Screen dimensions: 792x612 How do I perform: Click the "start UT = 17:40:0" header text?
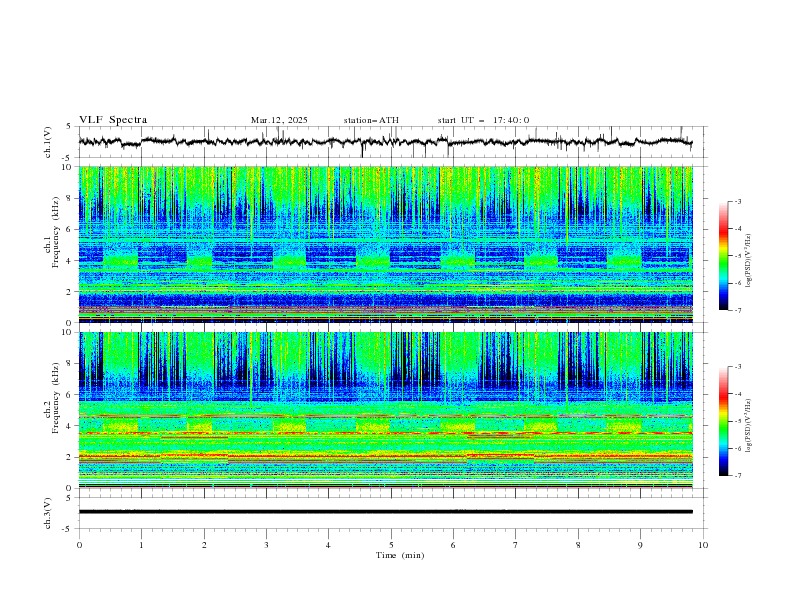483,120
